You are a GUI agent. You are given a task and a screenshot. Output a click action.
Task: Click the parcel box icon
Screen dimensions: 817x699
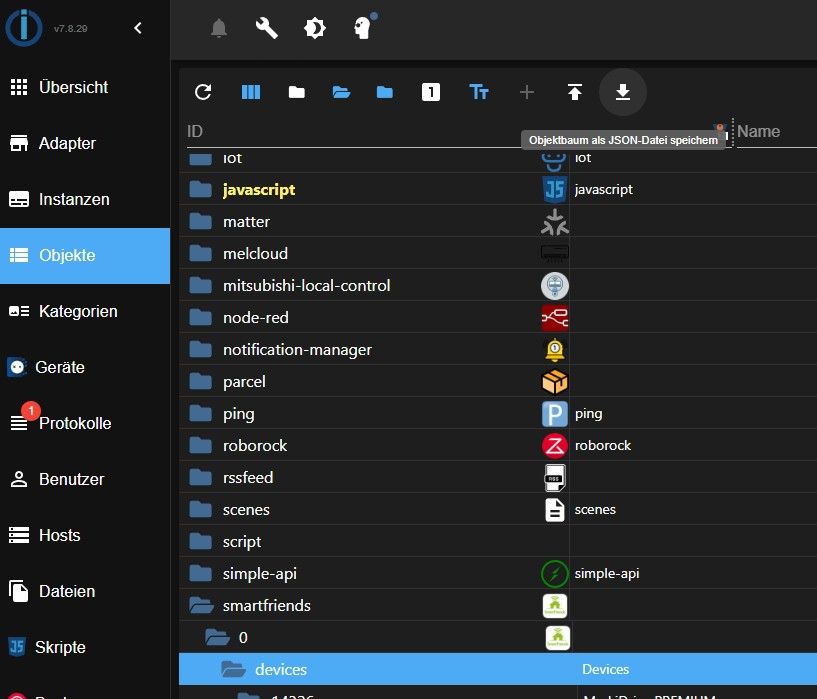(x=554, y=382)
